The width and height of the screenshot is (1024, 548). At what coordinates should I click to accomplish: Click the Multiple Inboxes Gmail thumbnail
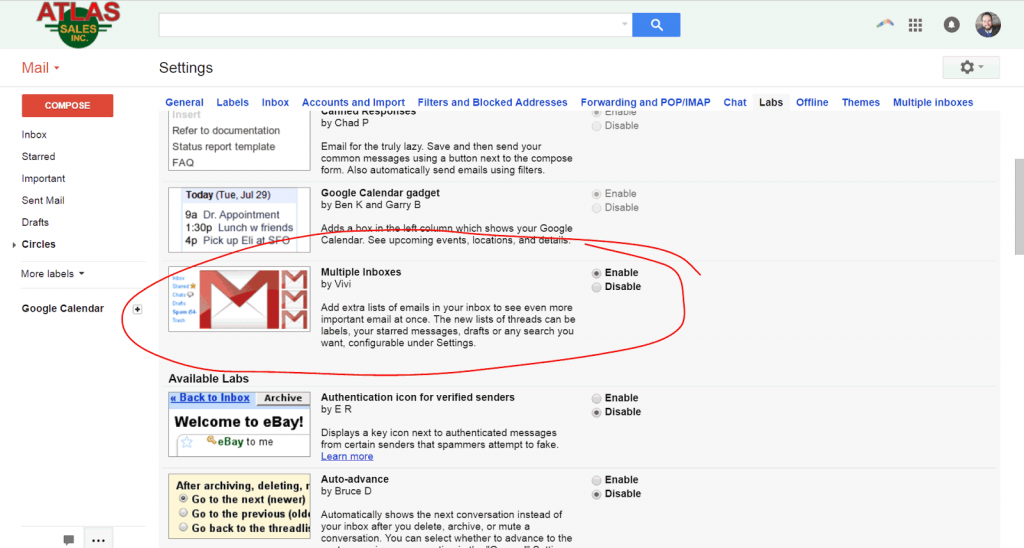pyautogui.click(x=239, y=299)
